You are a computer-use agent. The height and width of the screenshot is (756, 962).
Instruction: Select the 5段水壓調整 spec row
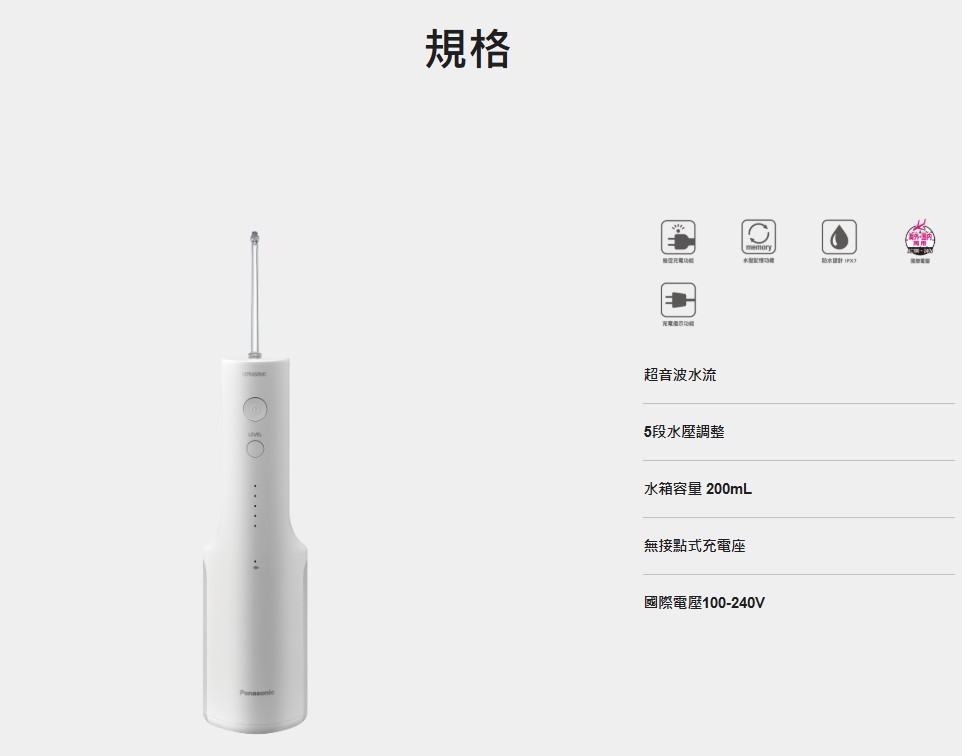pyautogui.click(x=798, y=432)
